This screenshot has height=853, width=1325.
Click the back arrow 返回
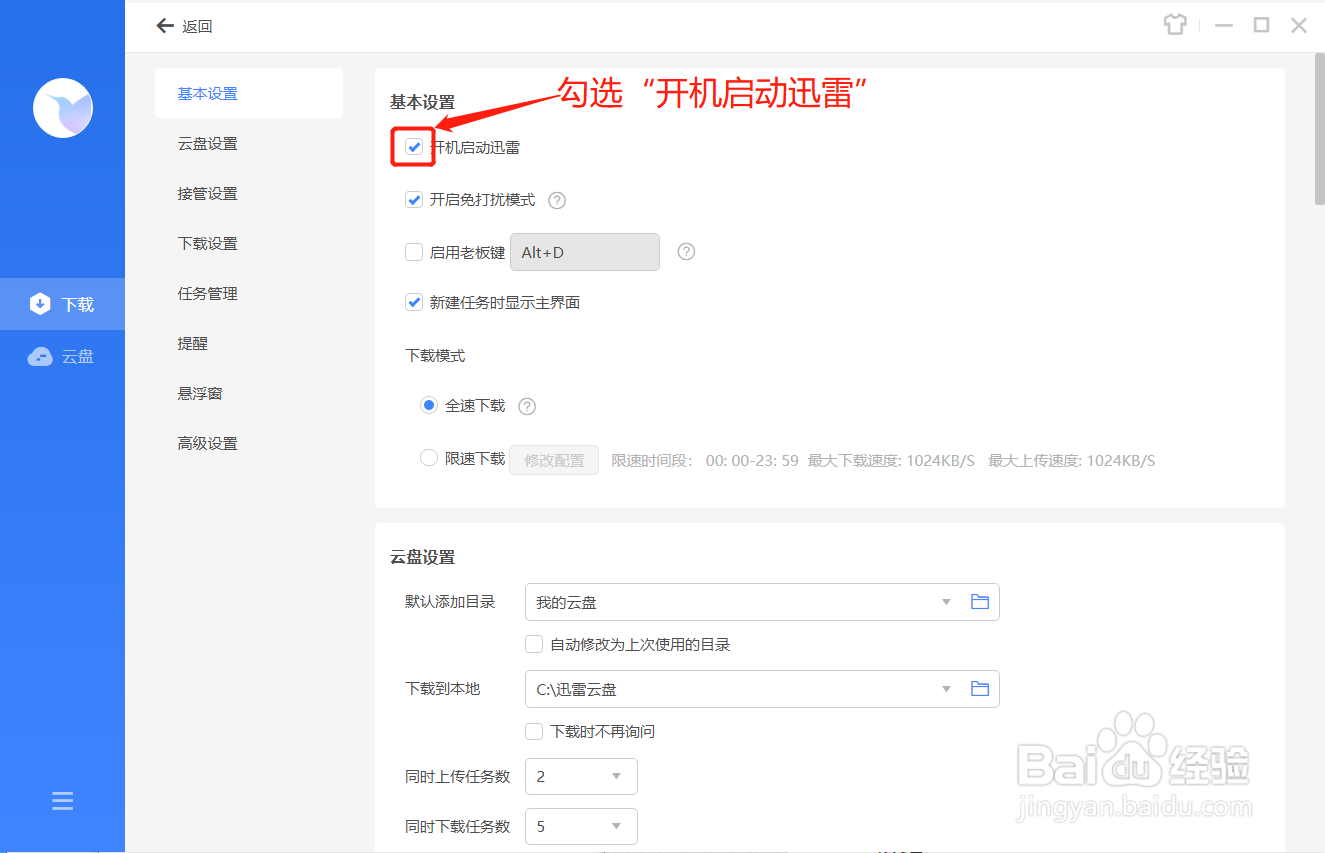(185, 26)
